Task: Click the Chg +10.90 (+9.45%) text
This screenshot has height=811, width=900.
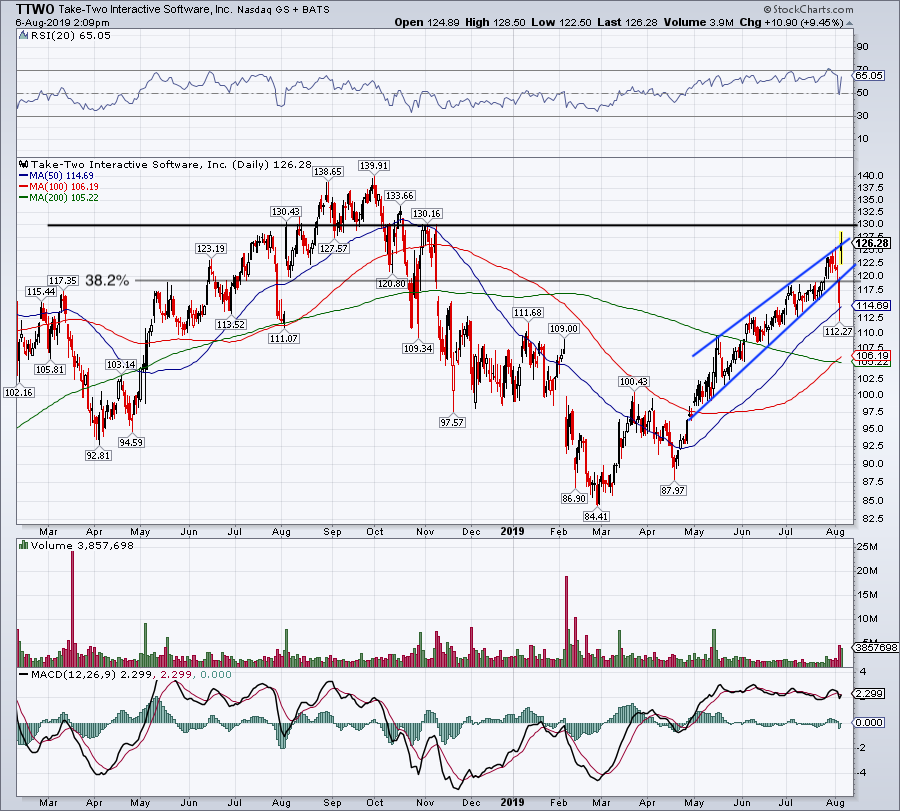Action: click(x=791, y=22)
